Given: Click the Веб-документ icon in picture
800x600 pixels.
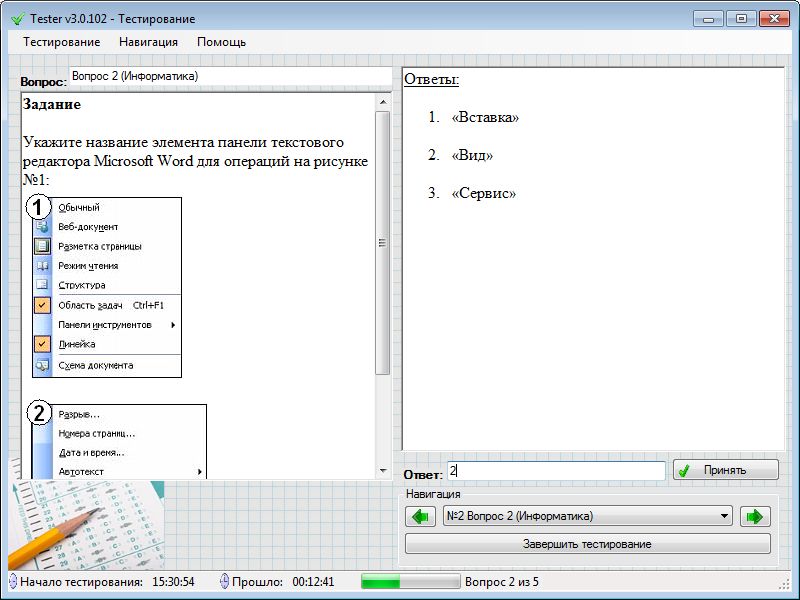Looking at the screenshot, I should click(42, 227).
